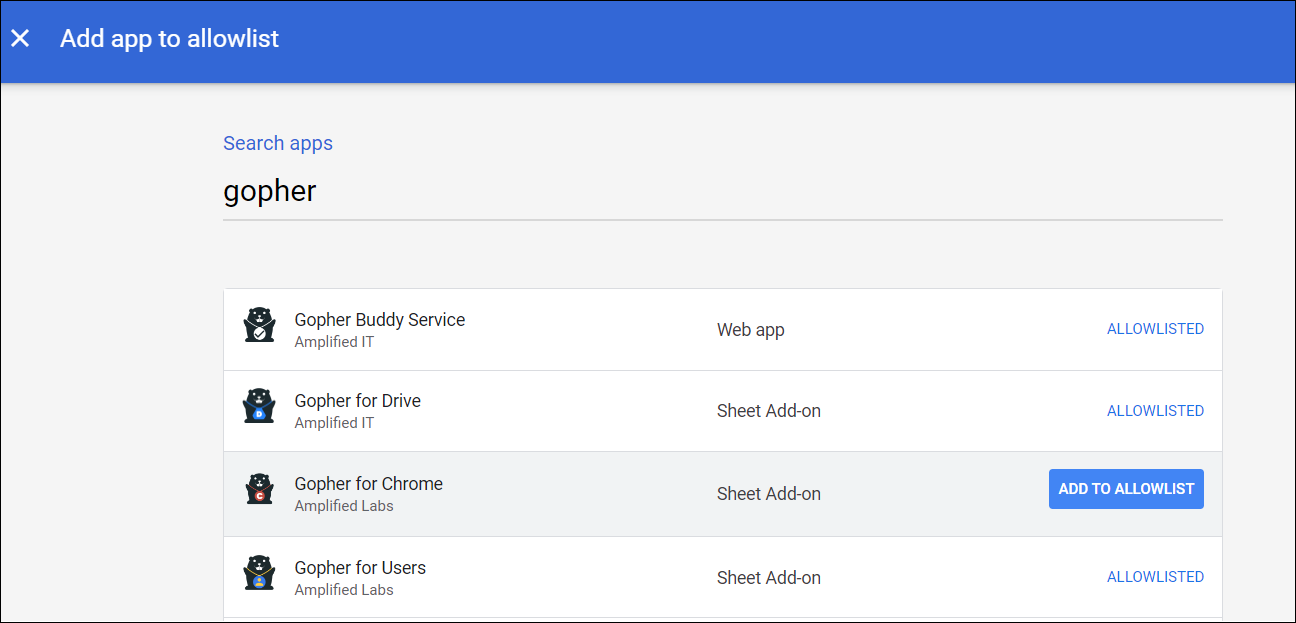Close the Add app to allowlist dialog
The width and height of the screenshot is (1296, 623).
tap(20, 39)
